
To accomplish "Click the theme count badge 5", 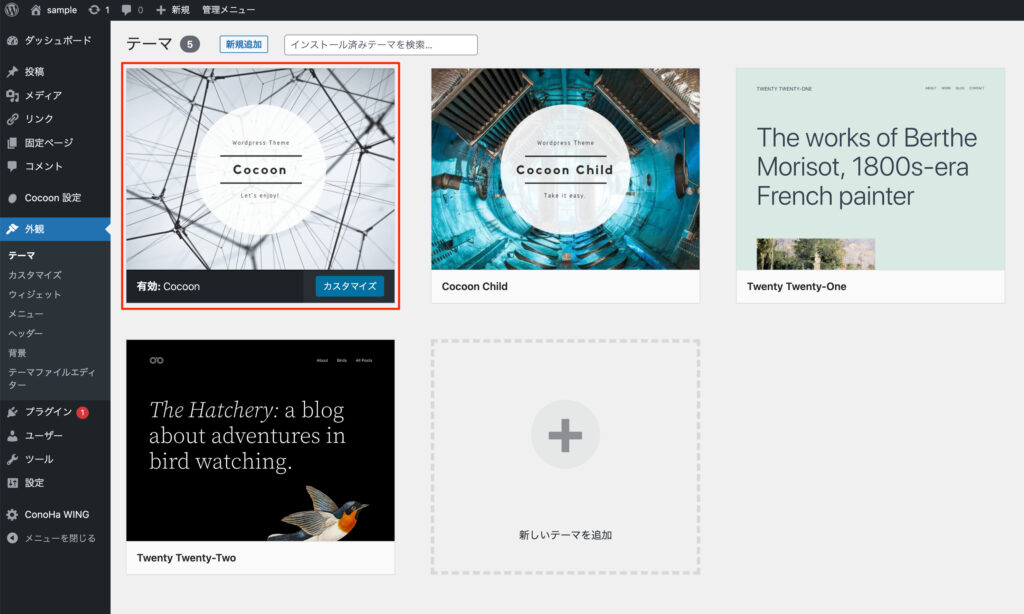I will [190, 44].
